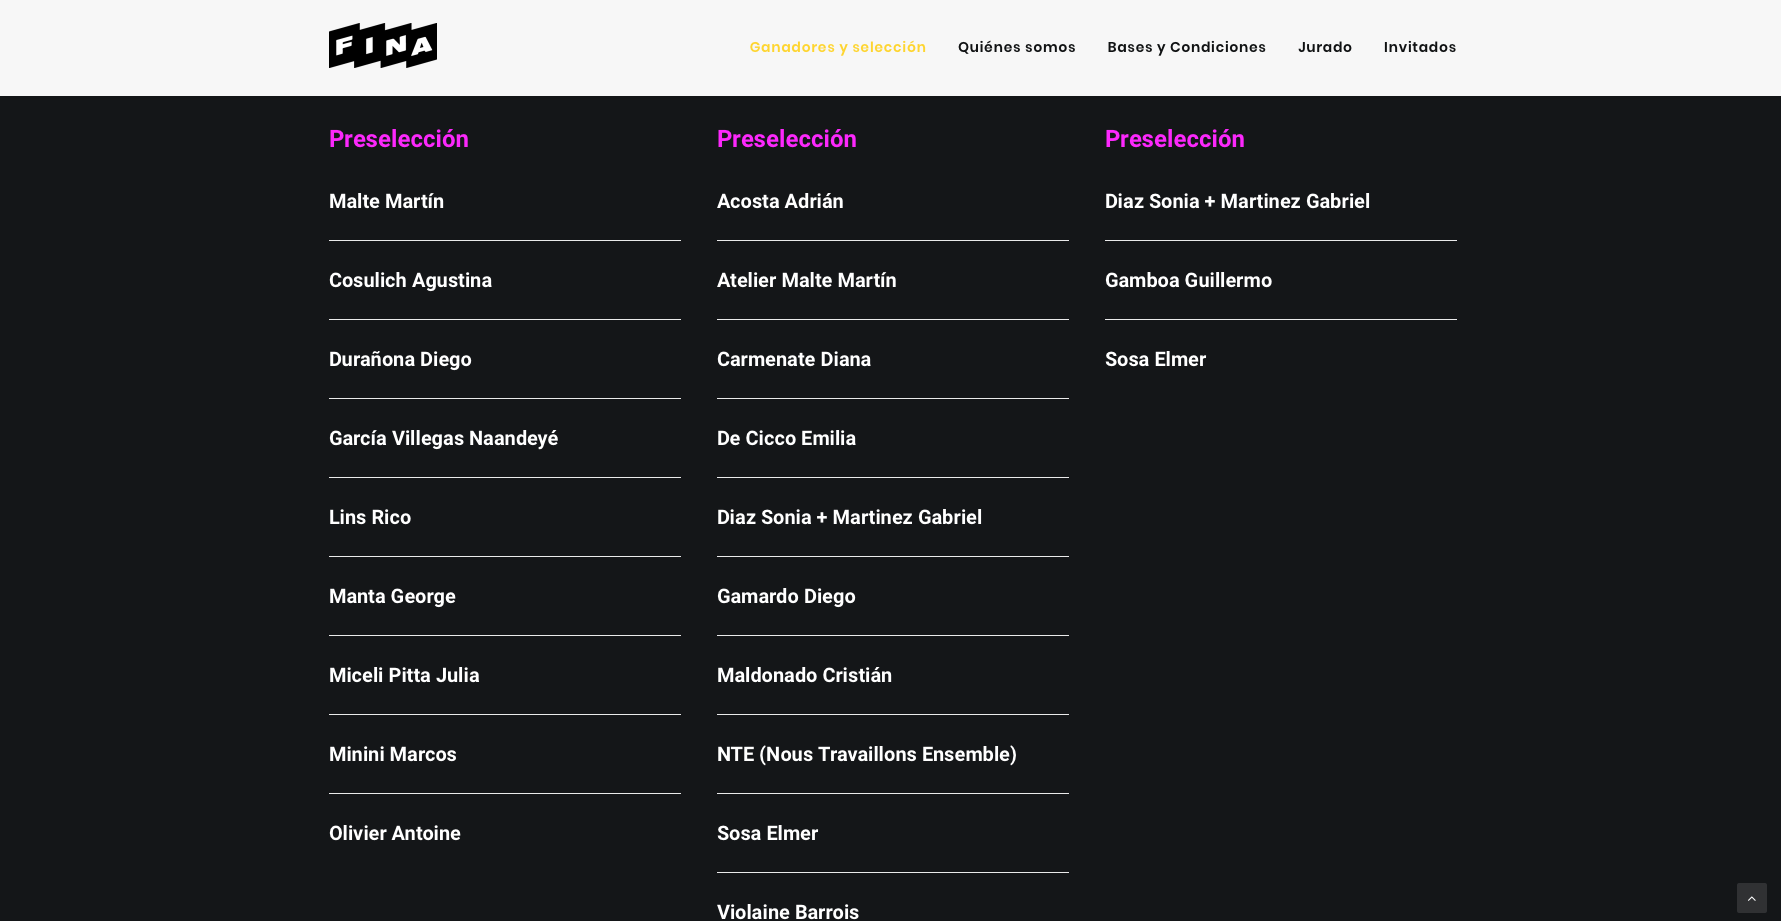Click Malte Martín in first column
The width and height of the screenshot is (1781, 921).
pos(386,201)
